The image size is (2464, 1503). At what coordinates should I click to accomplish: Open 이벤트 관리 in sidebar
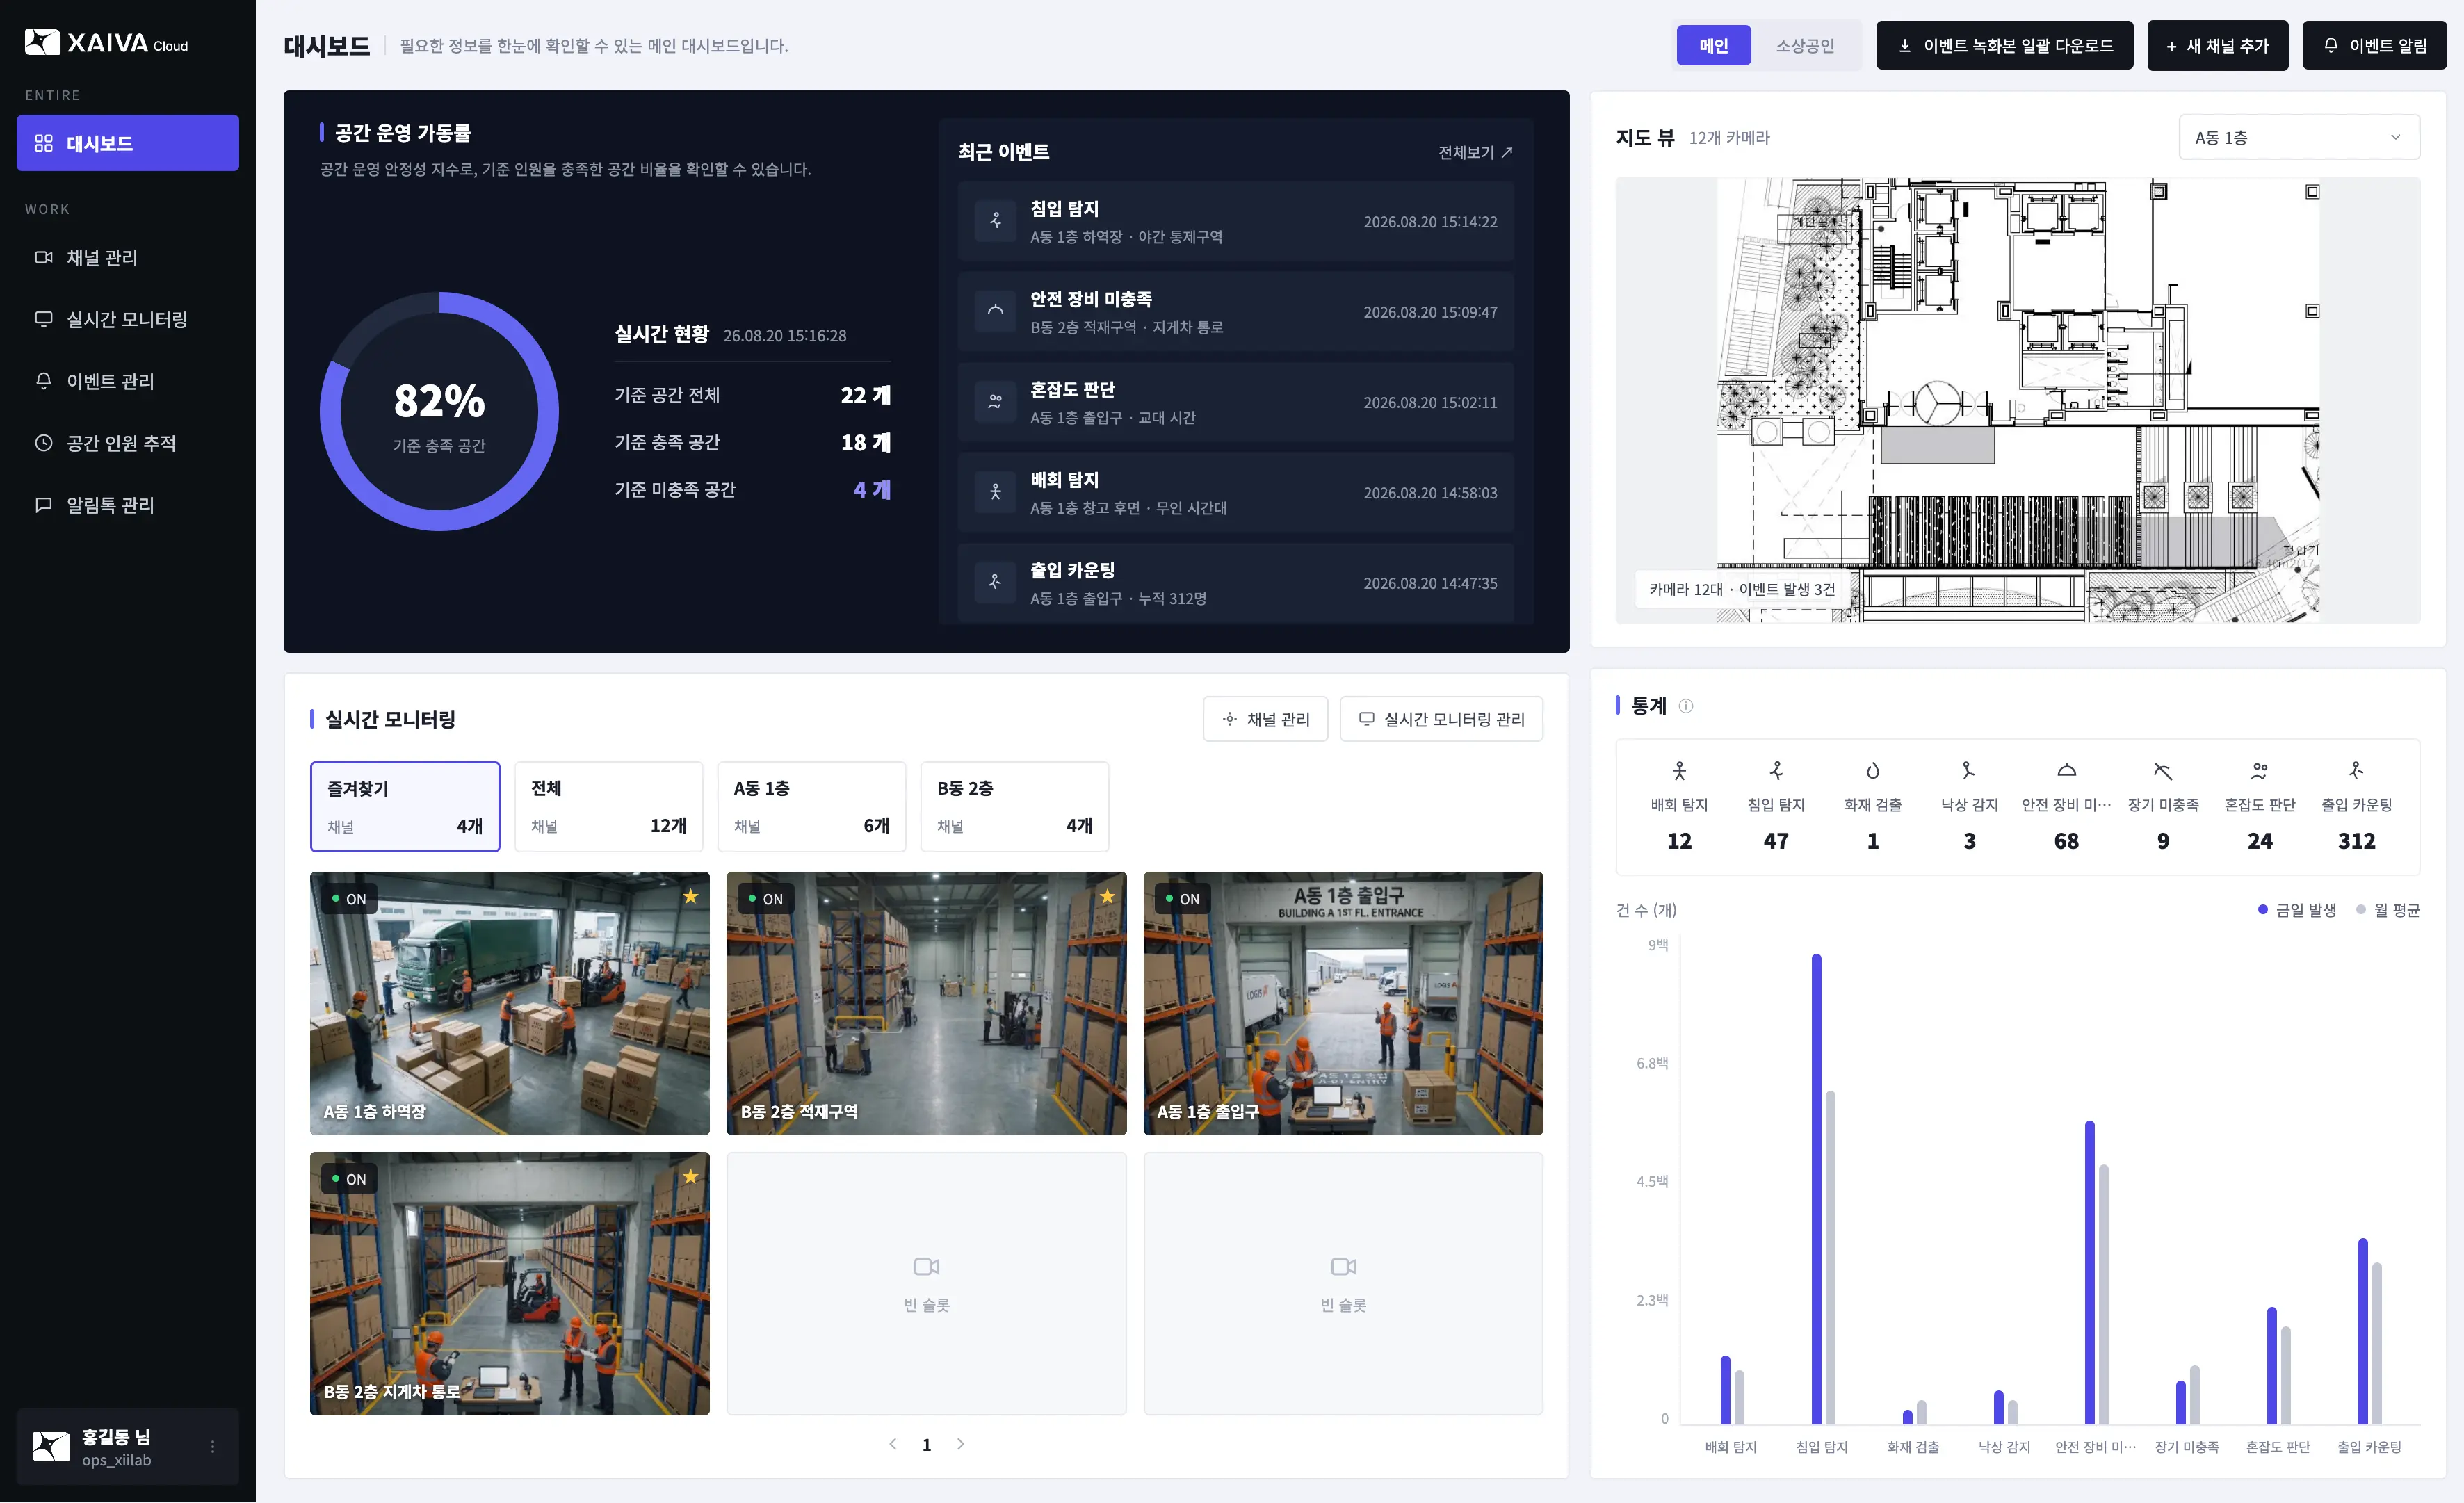coord(128,382)
